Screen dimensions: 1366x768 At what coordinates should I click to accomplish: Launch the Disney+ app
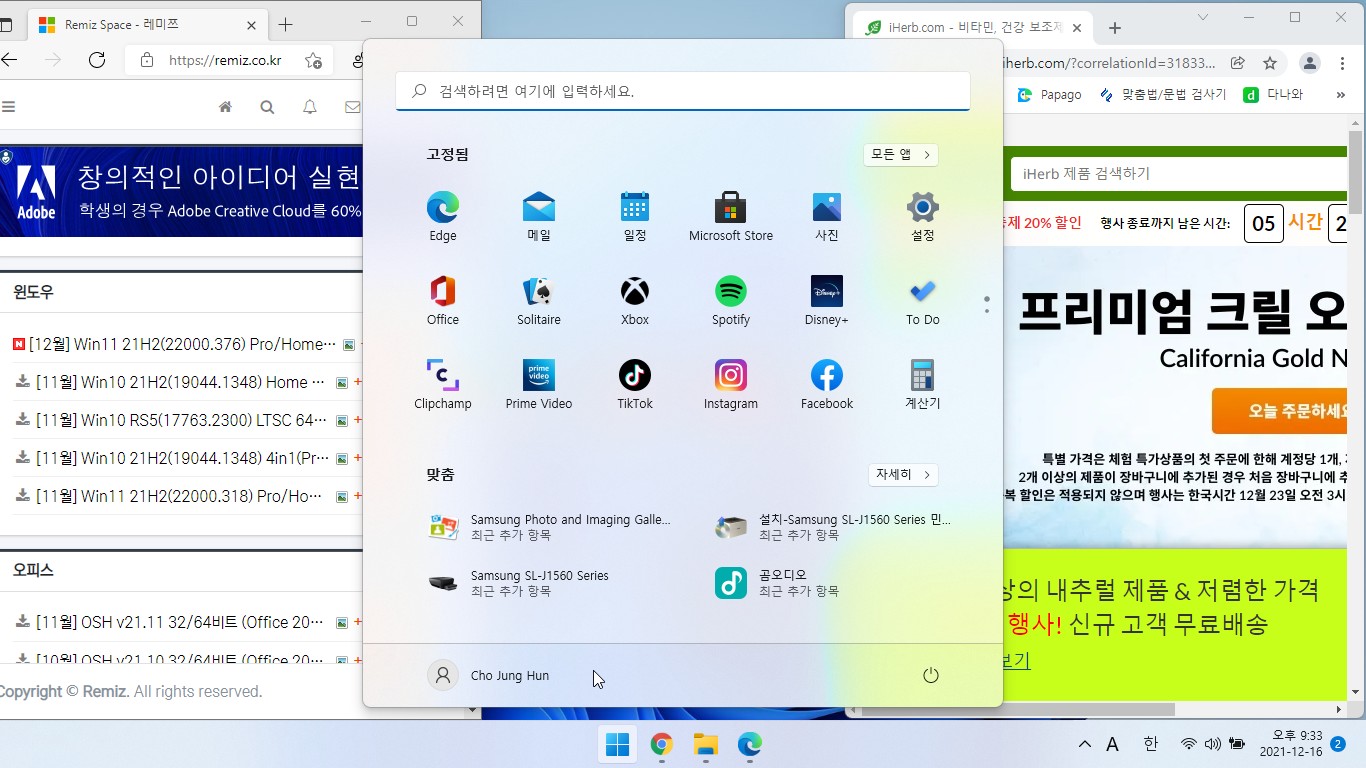pos(827,301)
